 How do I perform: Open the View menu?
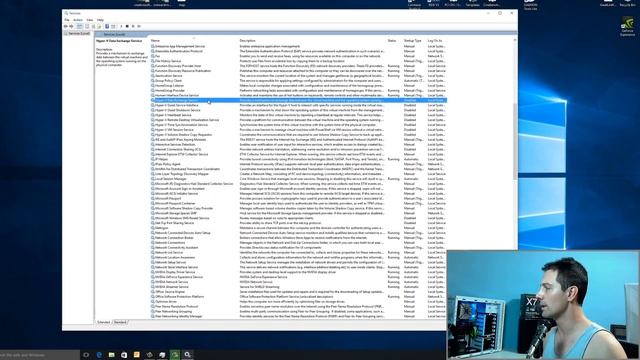[90, 20]
